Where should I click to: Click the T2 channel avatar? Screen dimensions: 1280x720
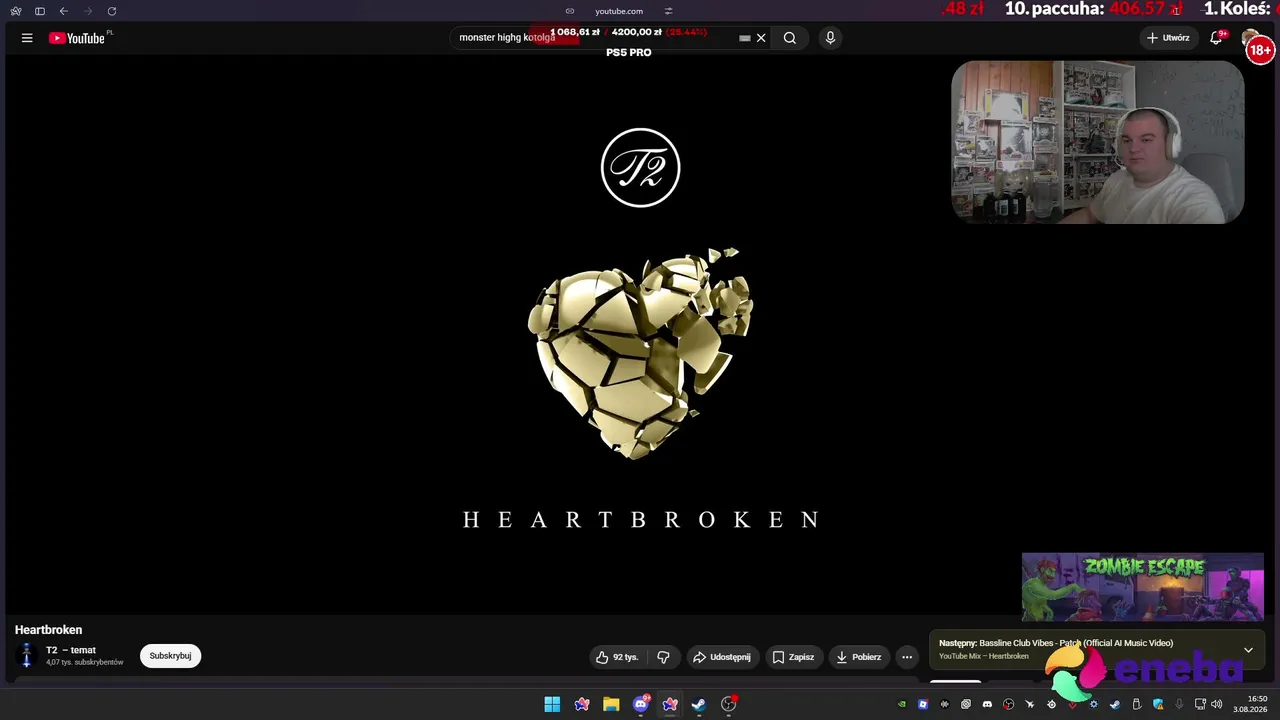pyautogui.click(x=27, y=656)
